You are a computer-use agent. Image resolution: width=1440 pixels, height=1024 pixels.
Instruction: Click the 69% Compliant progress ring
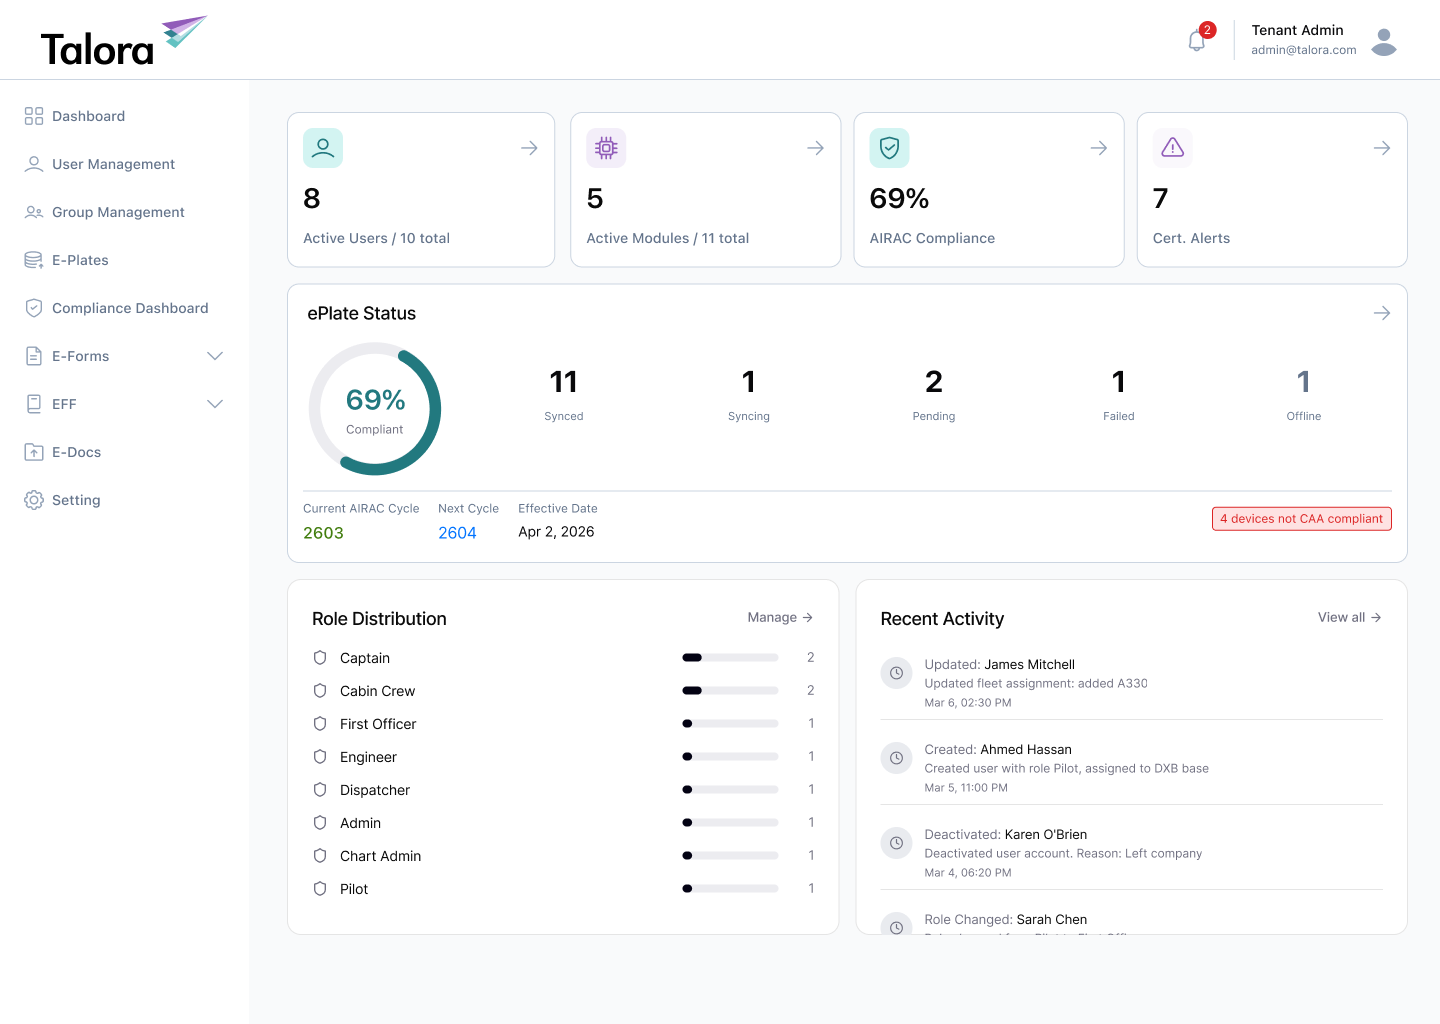click(375, 409)
